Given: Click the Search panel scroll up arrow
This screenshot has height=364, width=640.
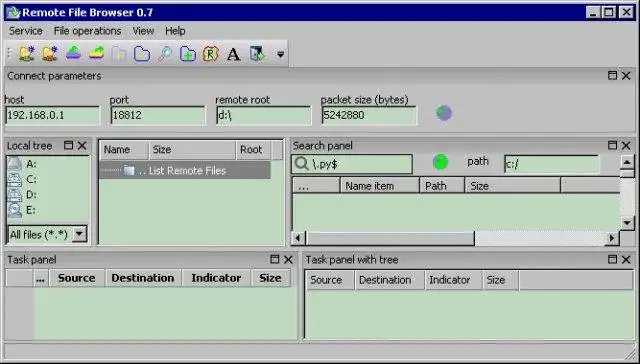Looking at the screenshot, I should [x=627, y=162].
